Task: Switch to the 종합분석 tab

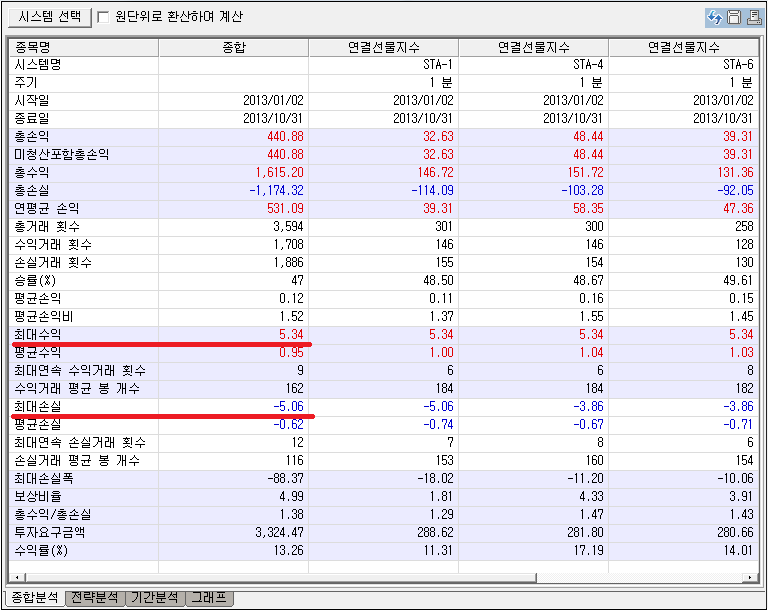Action: pos(33,598)
